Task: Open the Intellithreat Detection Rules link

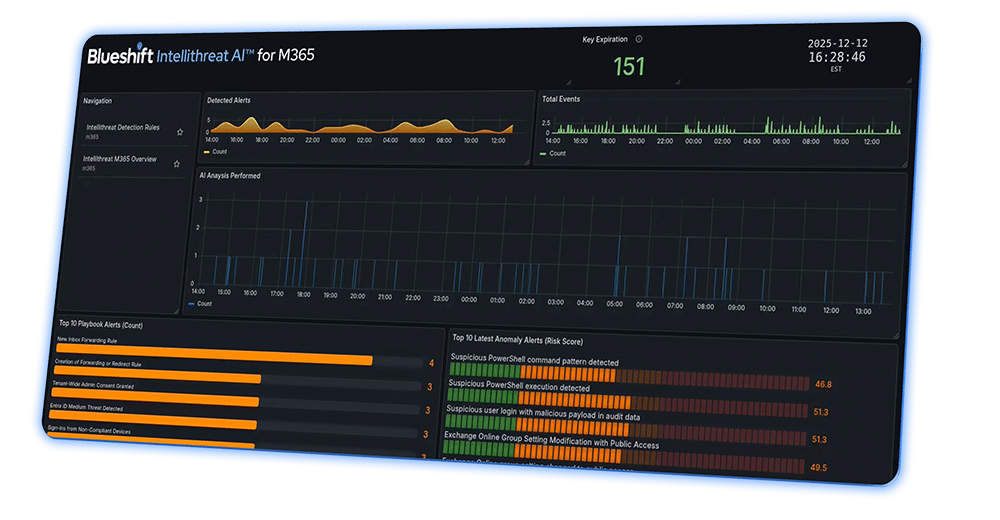Action: (122, 128)
